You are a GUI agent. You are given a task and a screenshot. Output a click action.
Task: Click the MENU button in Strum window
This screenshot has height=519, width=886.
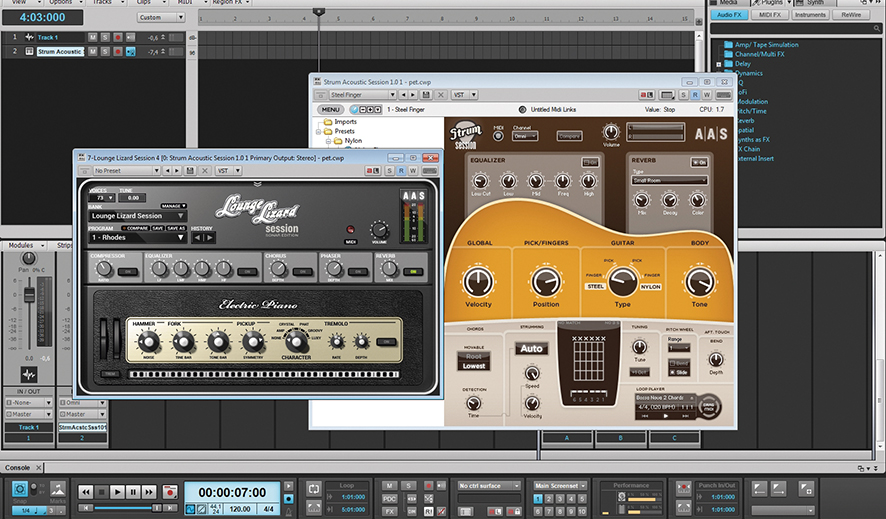(331, 110)
